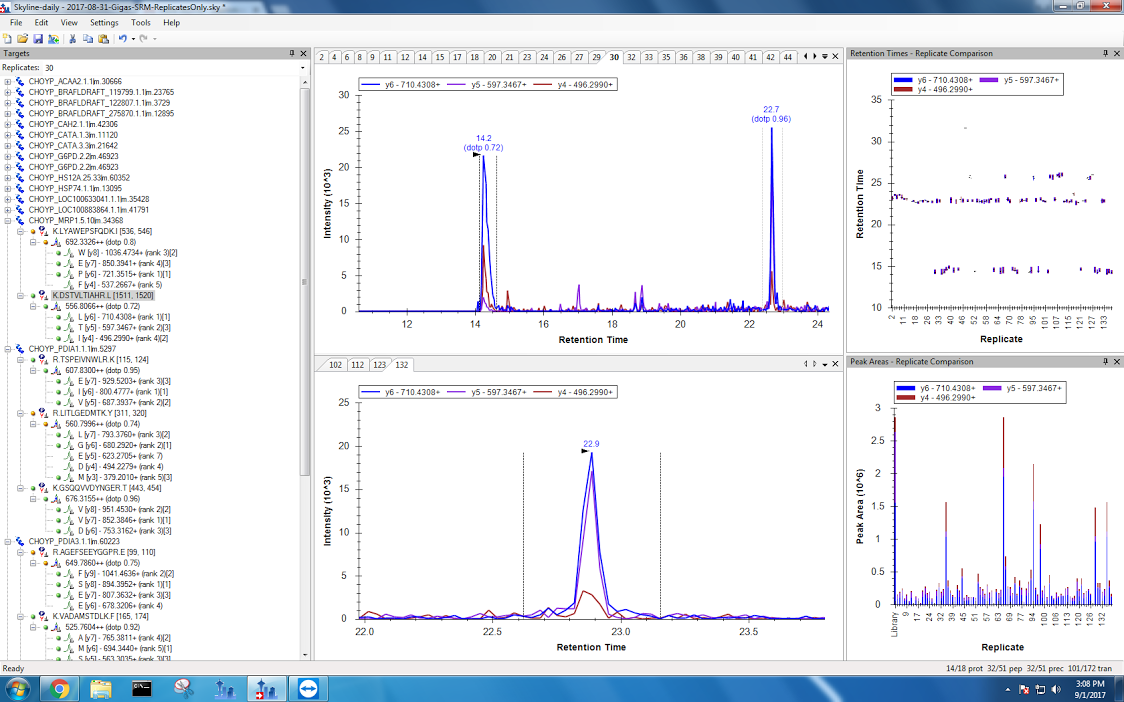This screenshot has width=1124, height=702.
Task: Close the Retention Times Replicate Comparison panel
Action: click(x=1116, y=53)
